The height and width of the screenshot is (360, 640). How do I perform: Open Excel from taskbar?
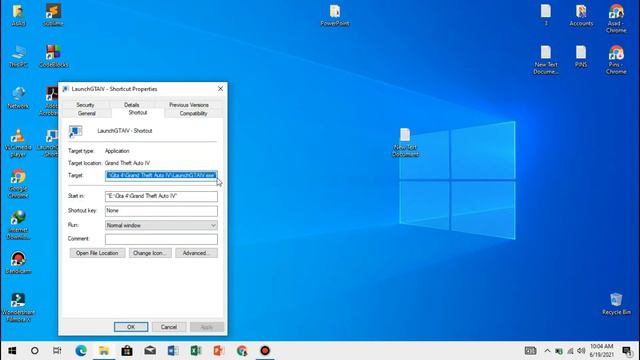coord(196,351)
